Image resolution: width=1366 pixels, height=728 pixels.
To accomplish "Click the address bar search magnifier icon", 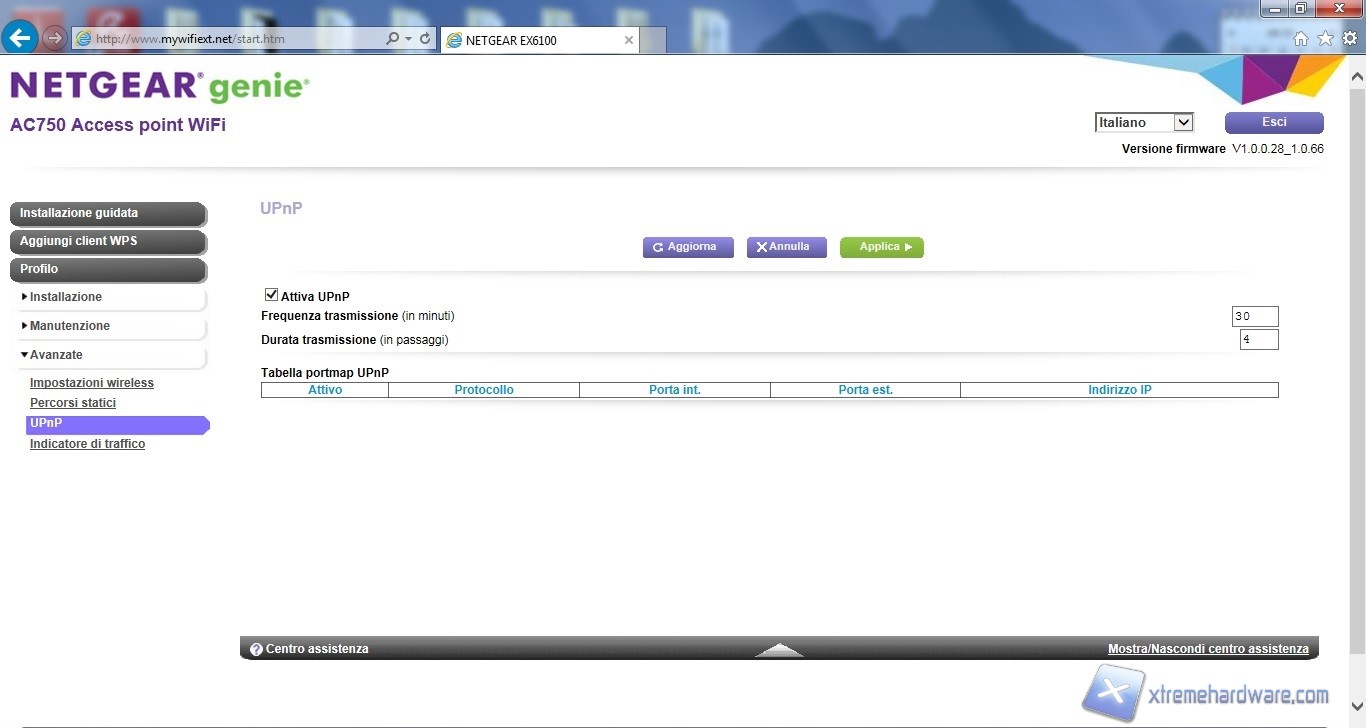I will (x=393, y=39).
